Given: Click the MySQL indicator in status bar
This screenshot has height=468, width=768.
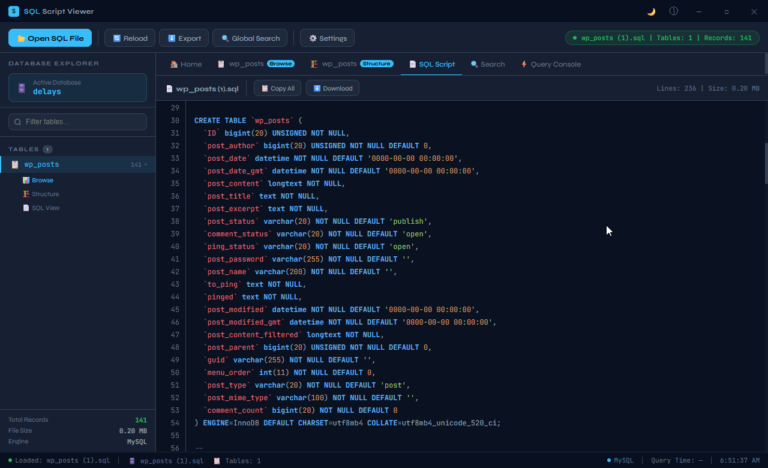Looking at the screenshot, I should coord(620,461).
